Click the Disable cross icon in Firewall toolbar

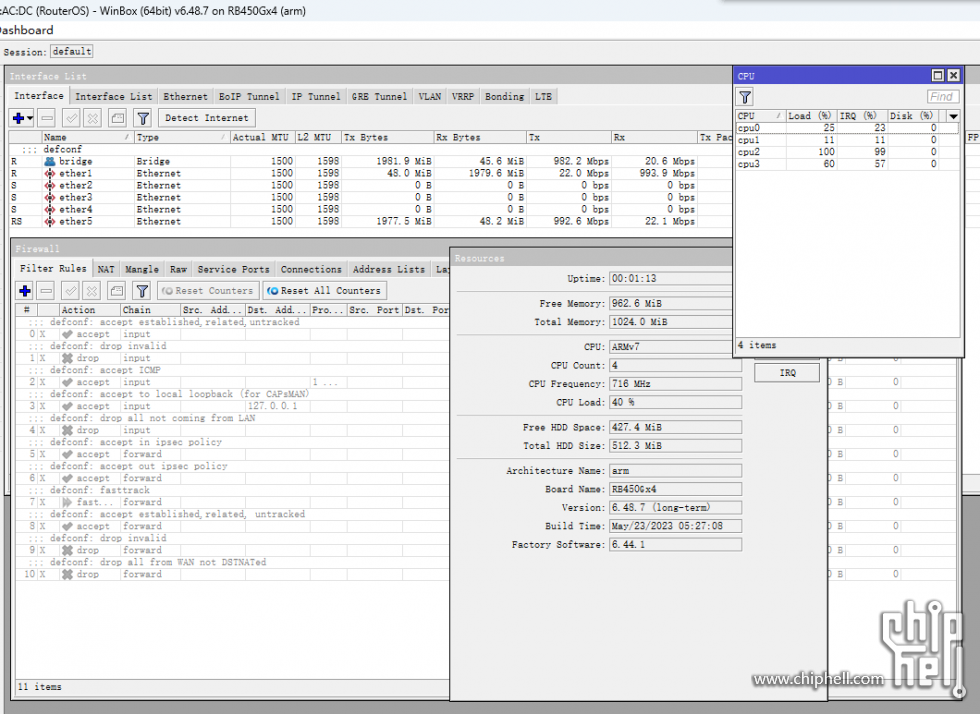(x=92, y=291)
